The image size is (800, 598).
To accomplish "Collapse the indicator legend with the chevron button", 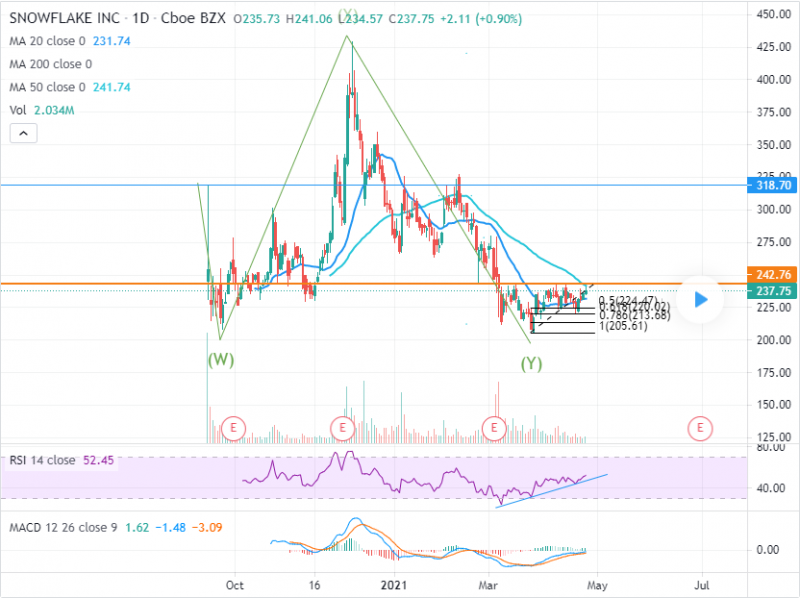I will 24,132.
